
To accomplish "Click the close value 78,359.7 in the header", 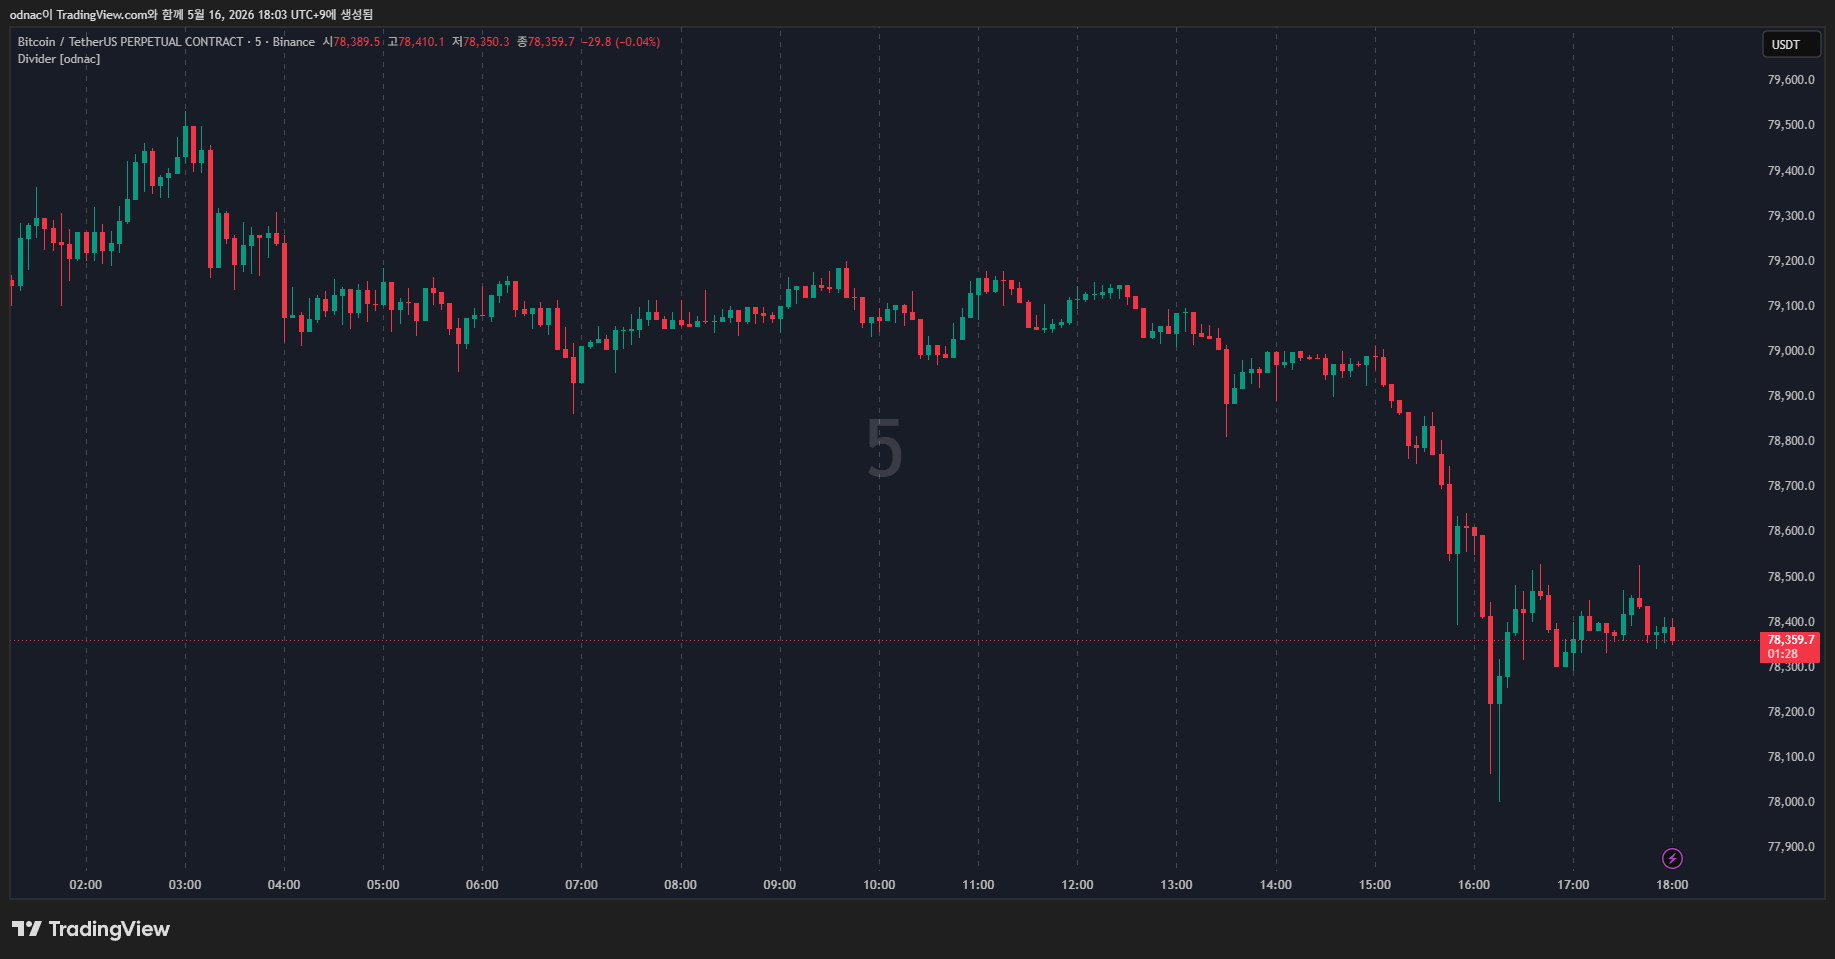I will [551, 42].
